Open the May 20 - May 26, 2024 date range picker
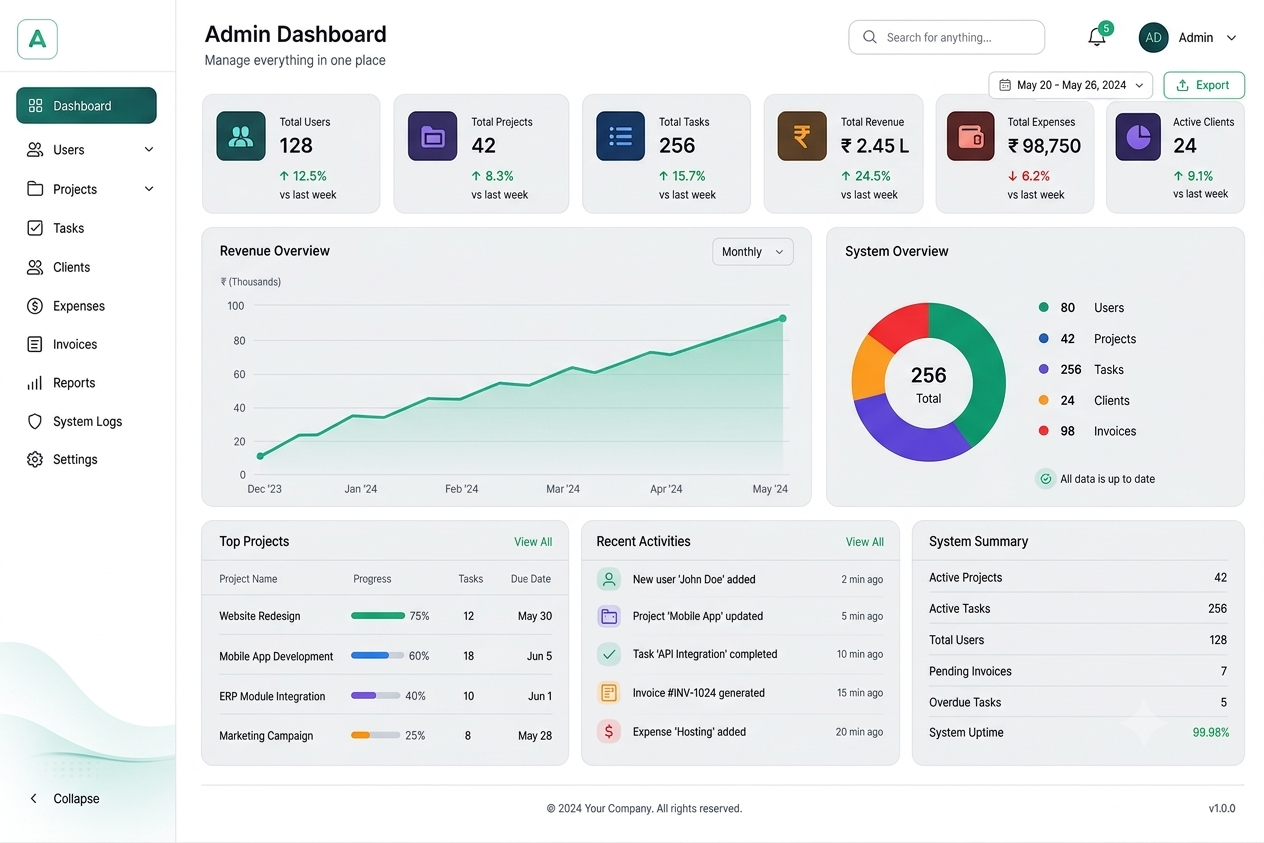The height and width of the screenshot is (843, 1264). (x=1070, y=85)
